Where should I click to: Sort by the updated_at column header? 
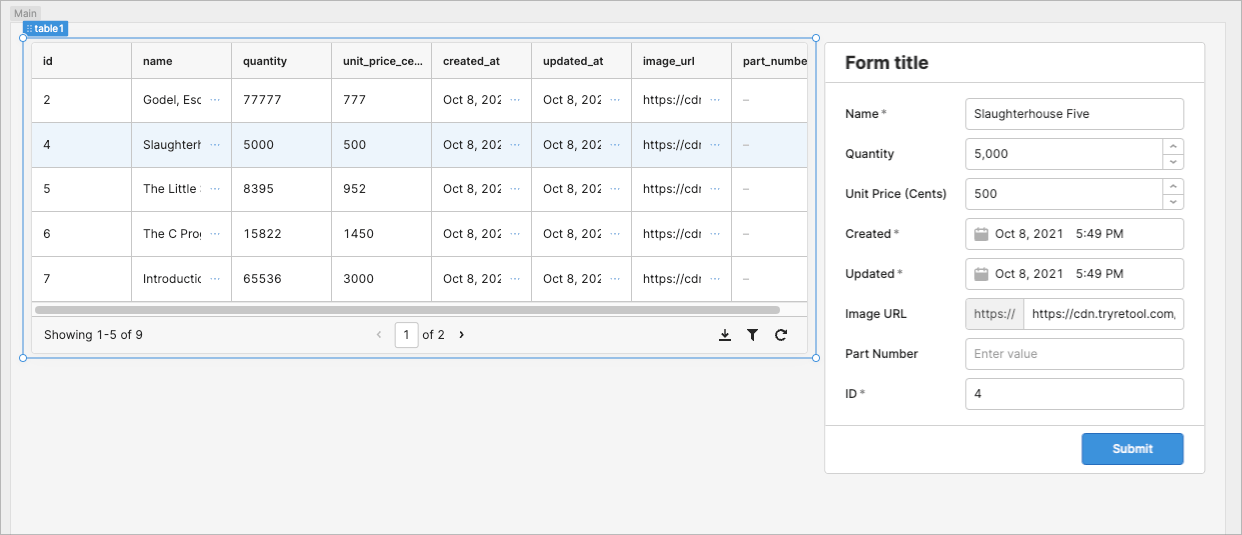pyautogui.click(x=581, y=61)
